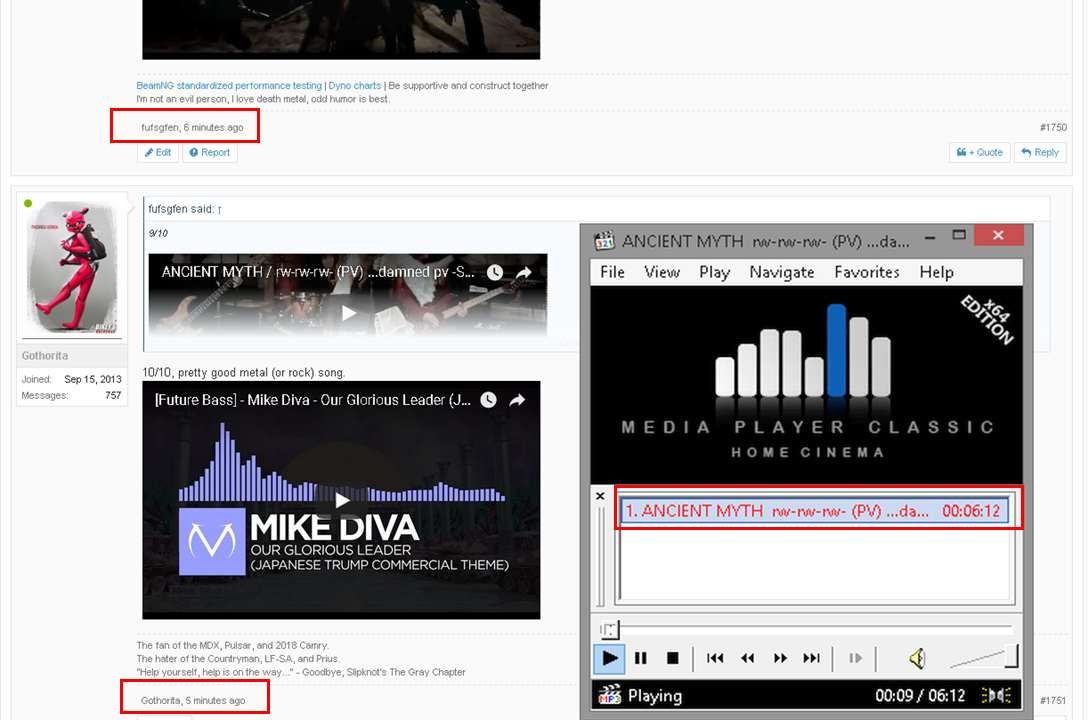Click the frame-step button in player

[856, 658]
